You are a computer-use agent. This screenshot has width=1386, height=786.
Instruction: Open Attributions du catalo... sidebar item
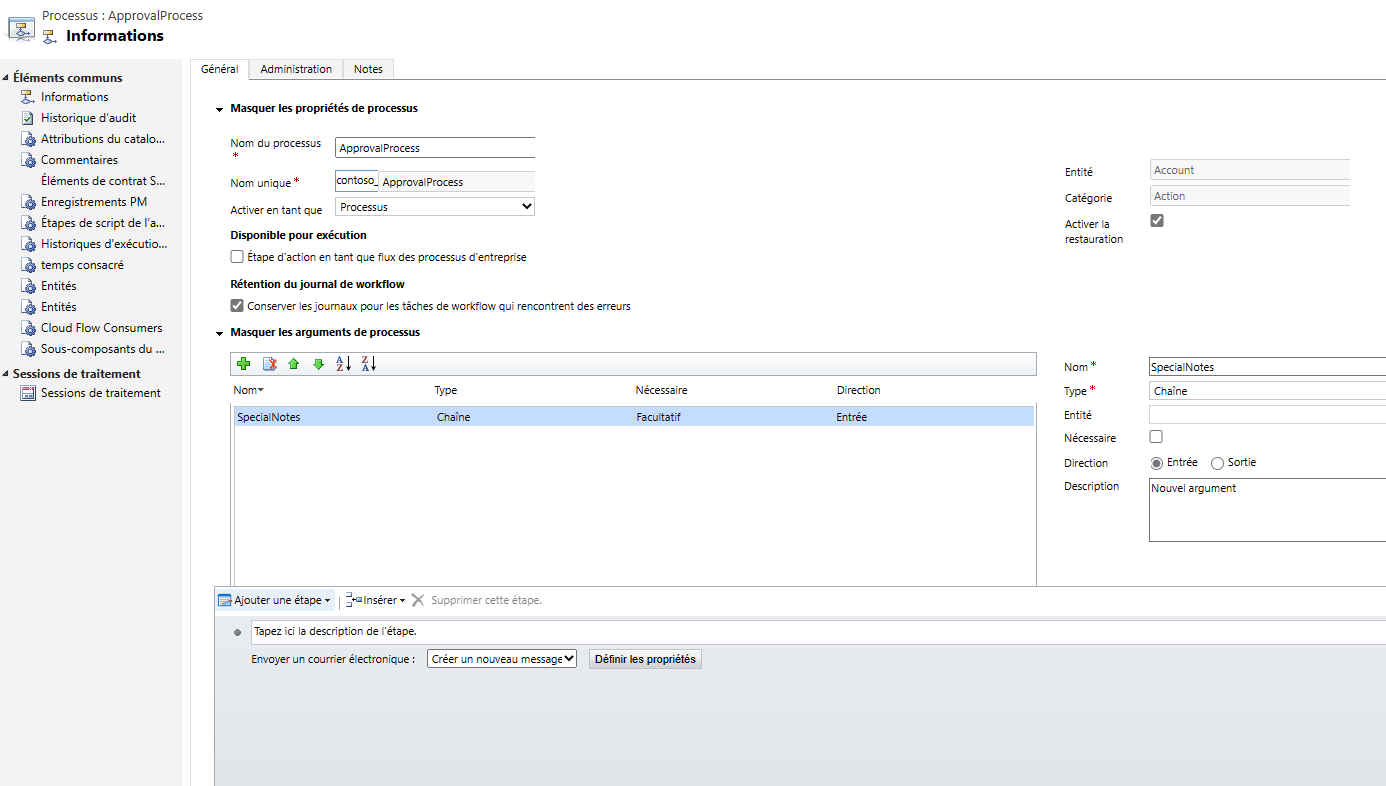[102, 139]
